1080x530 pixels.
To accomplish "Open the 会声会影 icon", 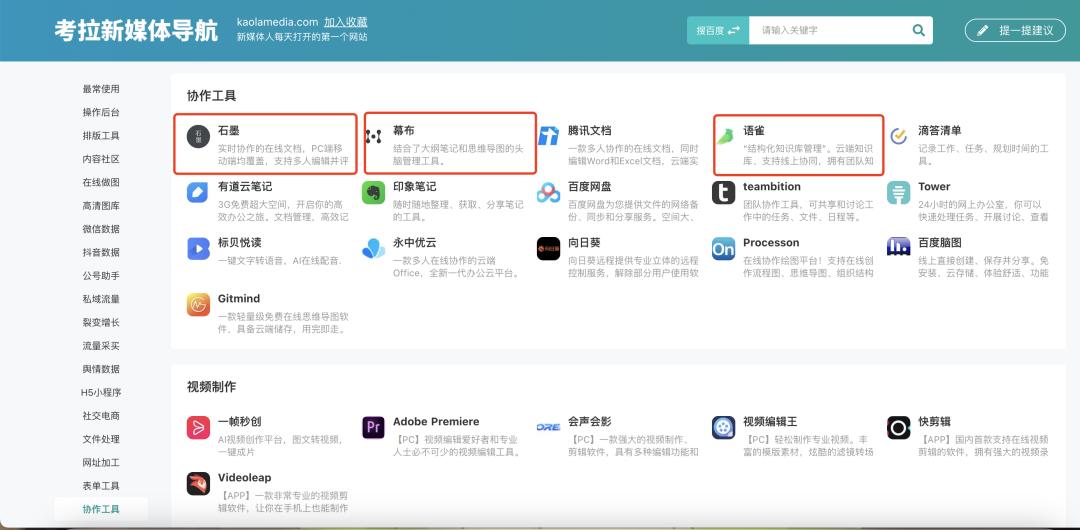I will point(548,427).
